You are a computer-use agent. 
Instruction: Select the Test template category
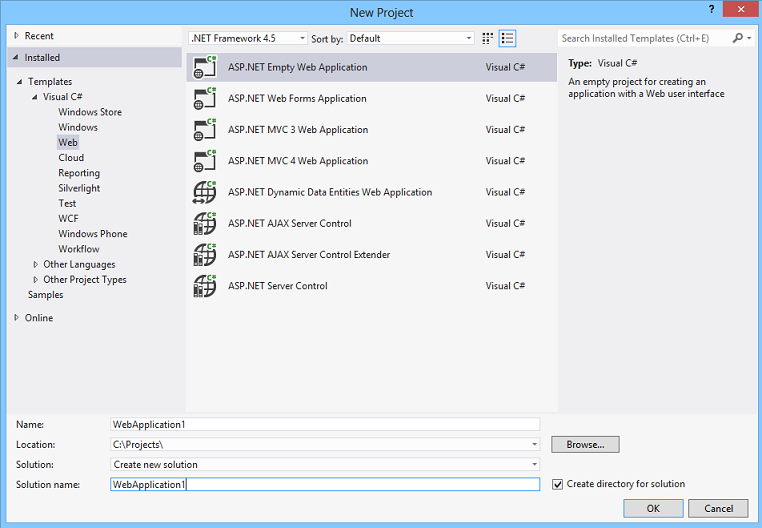[x=67, y=203]
